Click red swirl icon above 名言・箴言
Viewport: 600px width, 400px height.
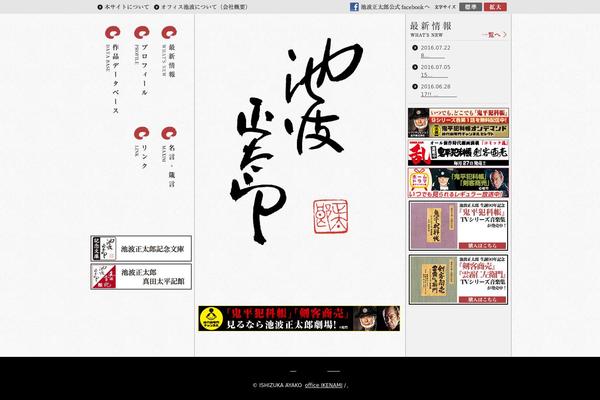pos(169,133)
